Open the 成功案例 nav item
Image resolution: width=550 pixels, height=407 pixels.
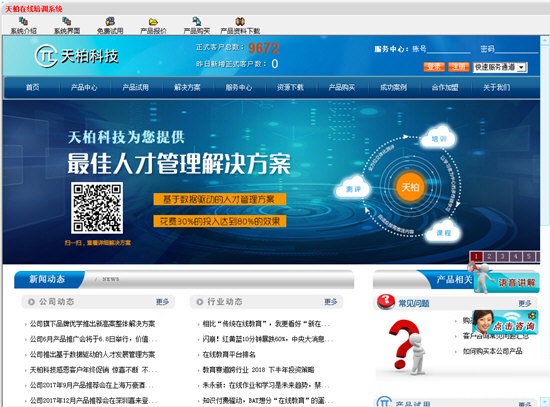pos(393,87)
